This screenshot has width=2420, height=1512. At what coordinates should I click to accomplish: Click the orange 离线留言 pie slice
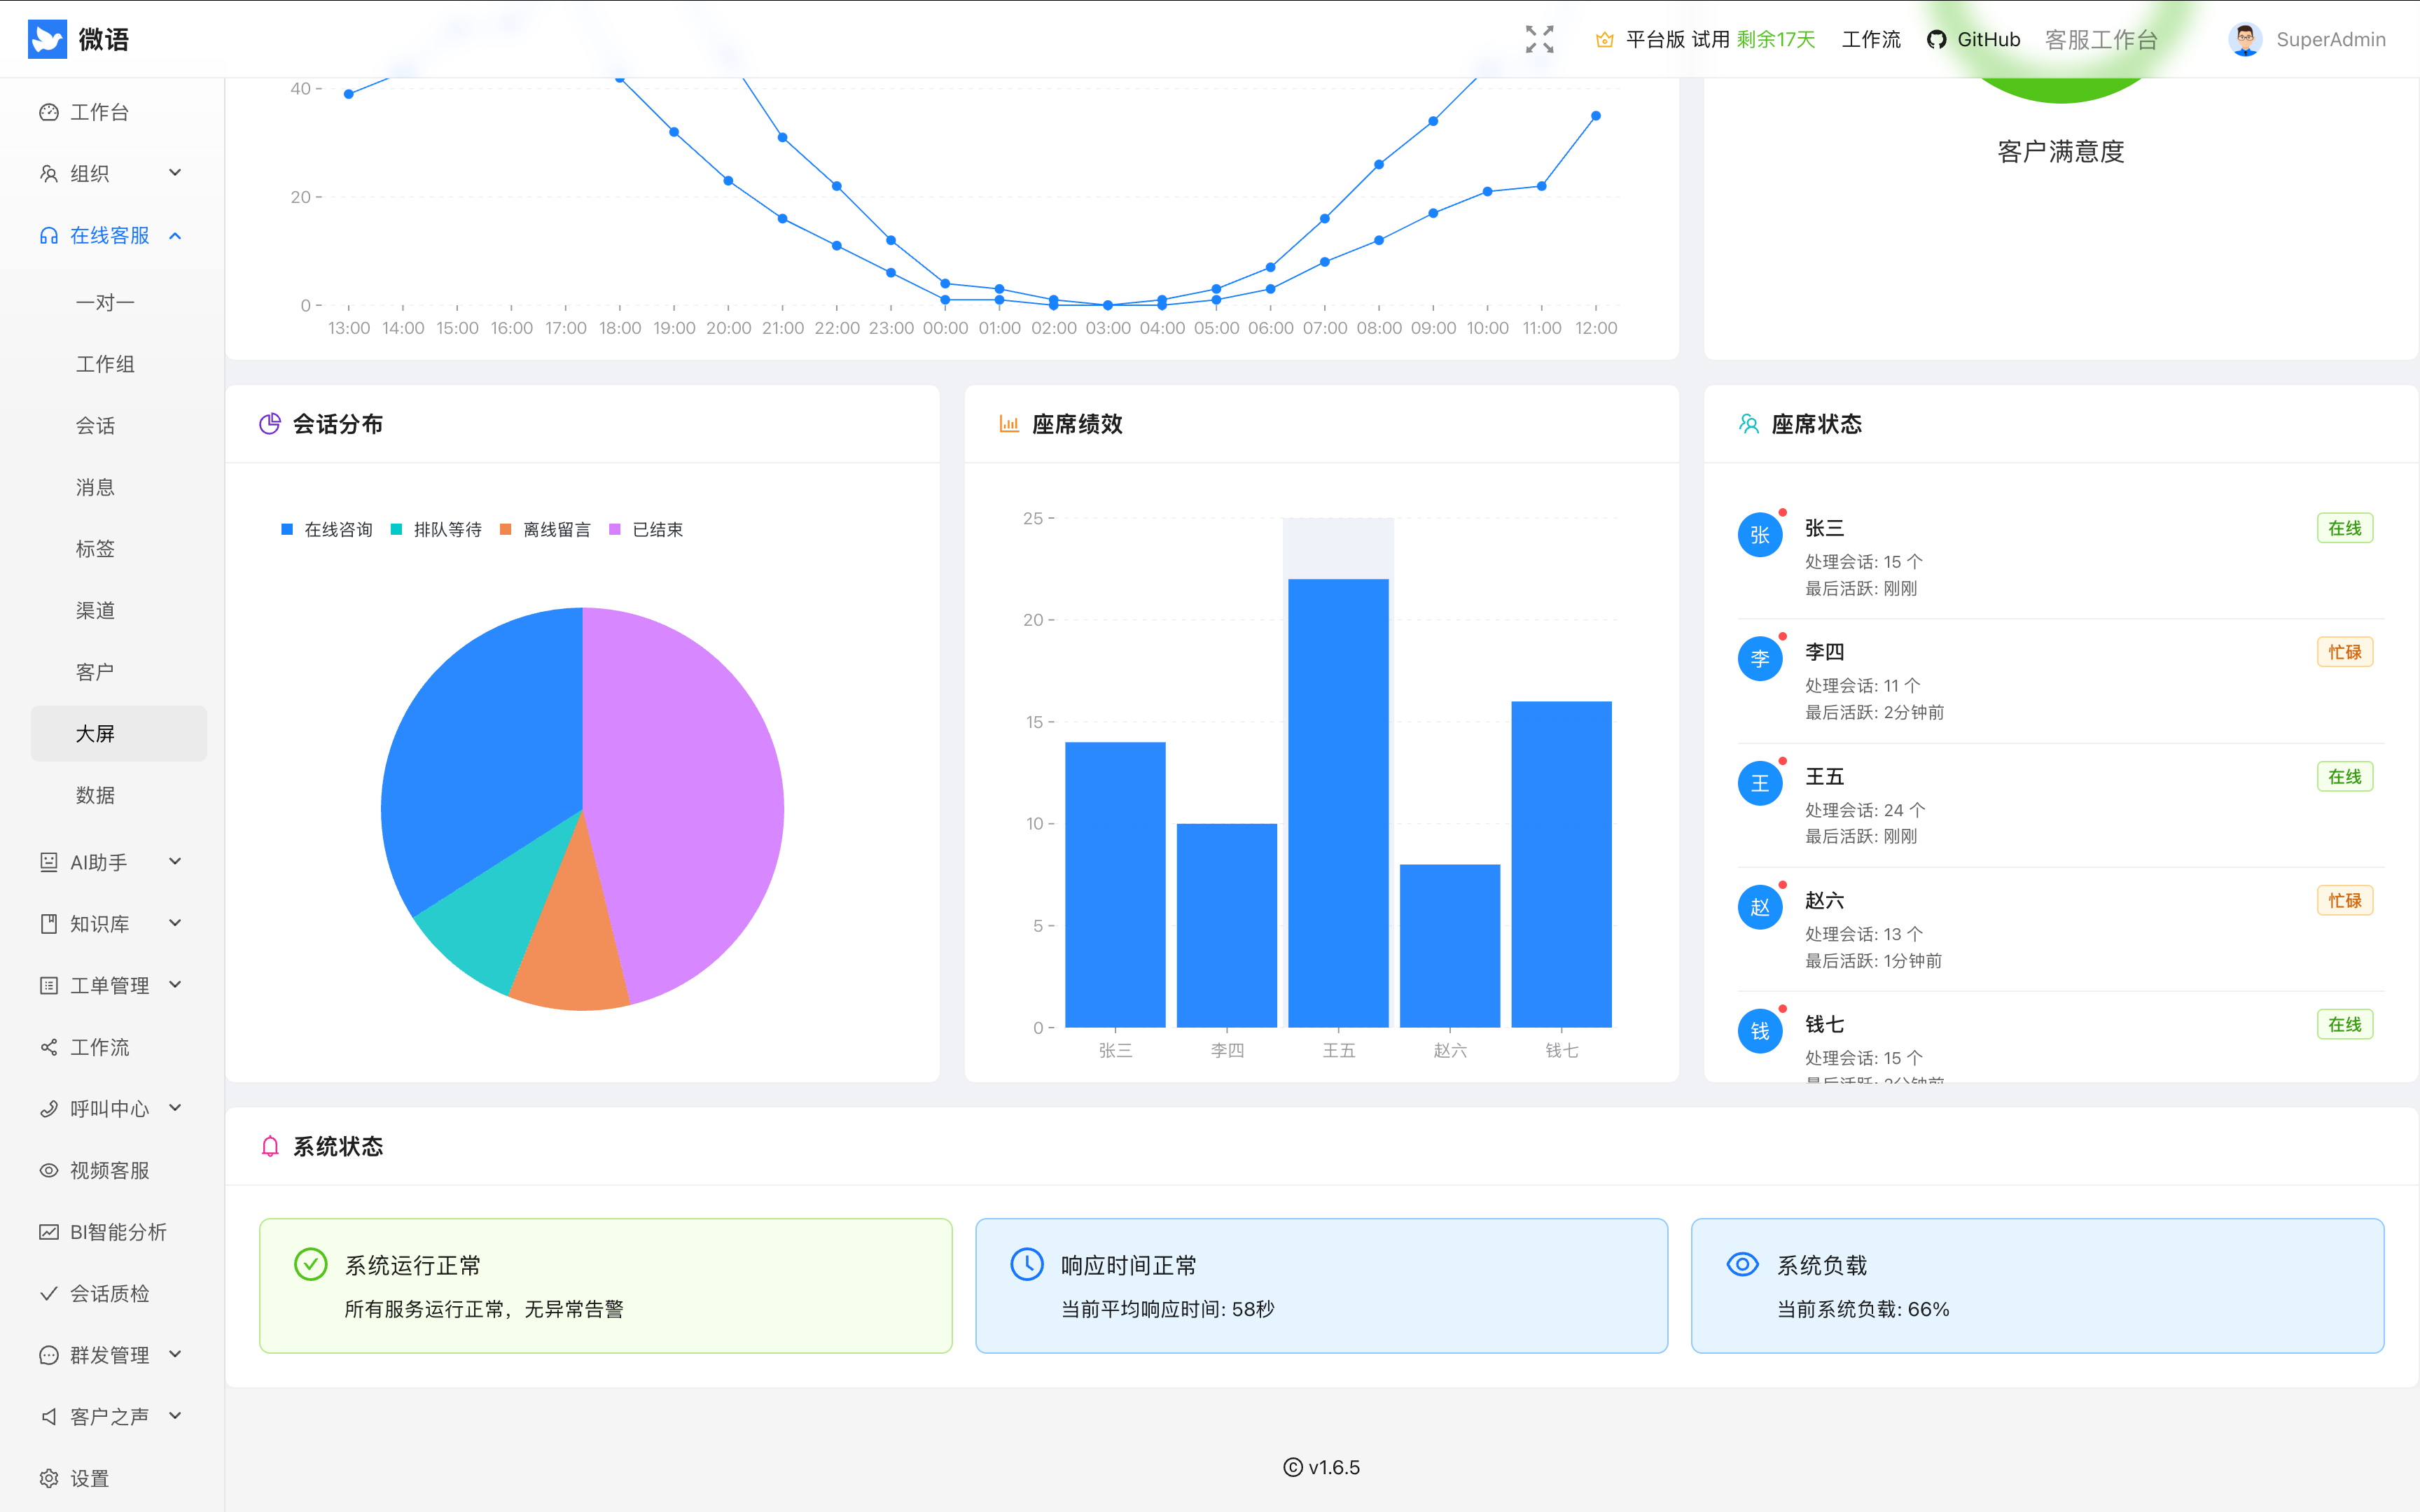click(572, 950)
